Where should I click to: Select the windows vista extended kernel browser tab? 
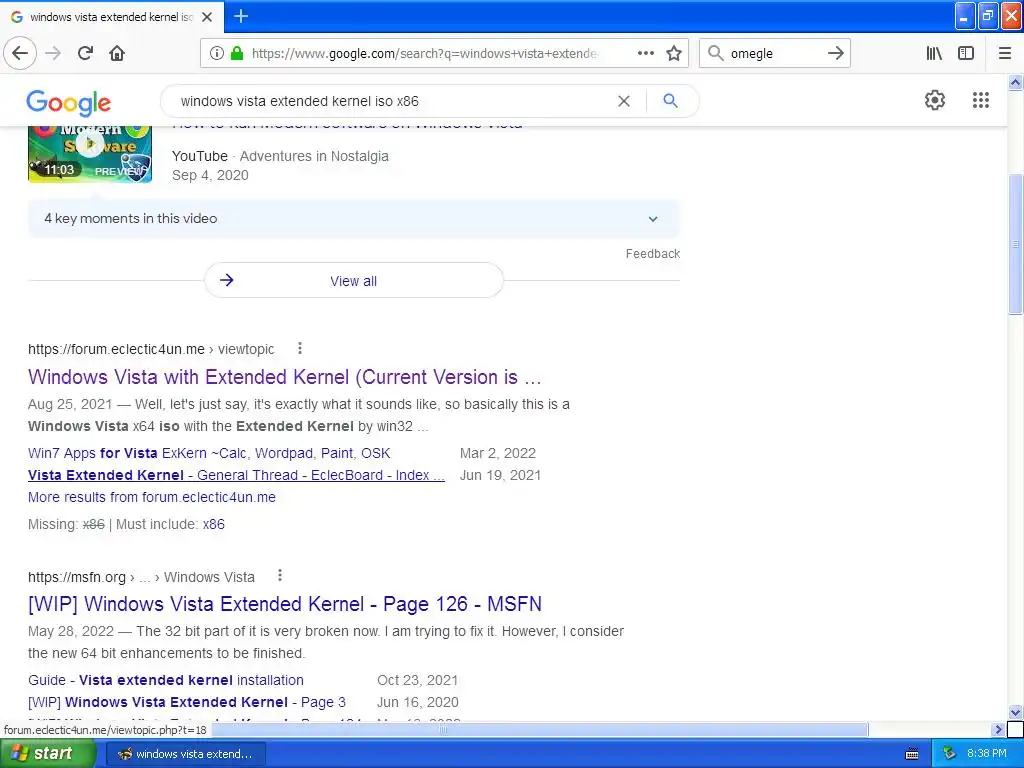112,17
